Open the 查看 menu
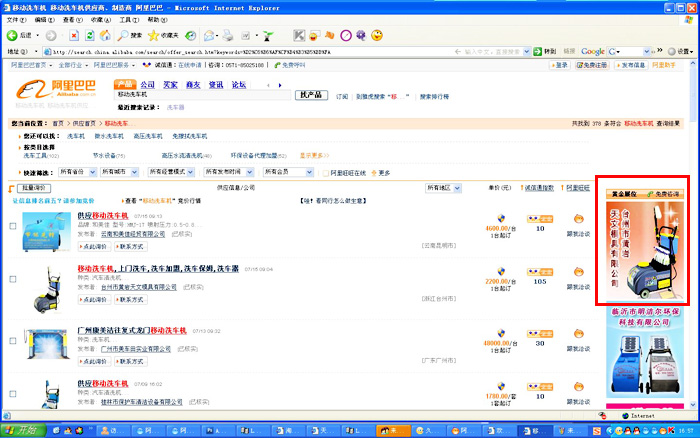700x438 pixels. click(x=72, y=20)
